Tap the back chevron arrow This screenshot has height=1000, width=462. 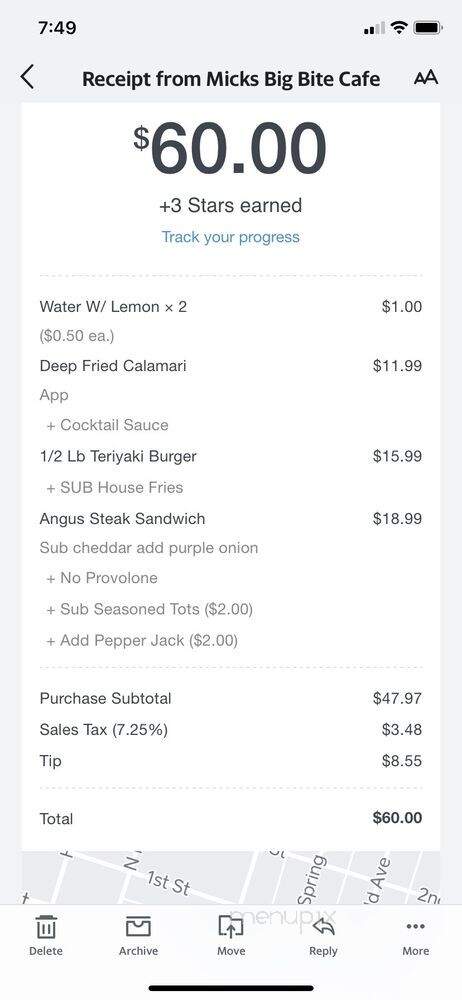coord(26,77)
